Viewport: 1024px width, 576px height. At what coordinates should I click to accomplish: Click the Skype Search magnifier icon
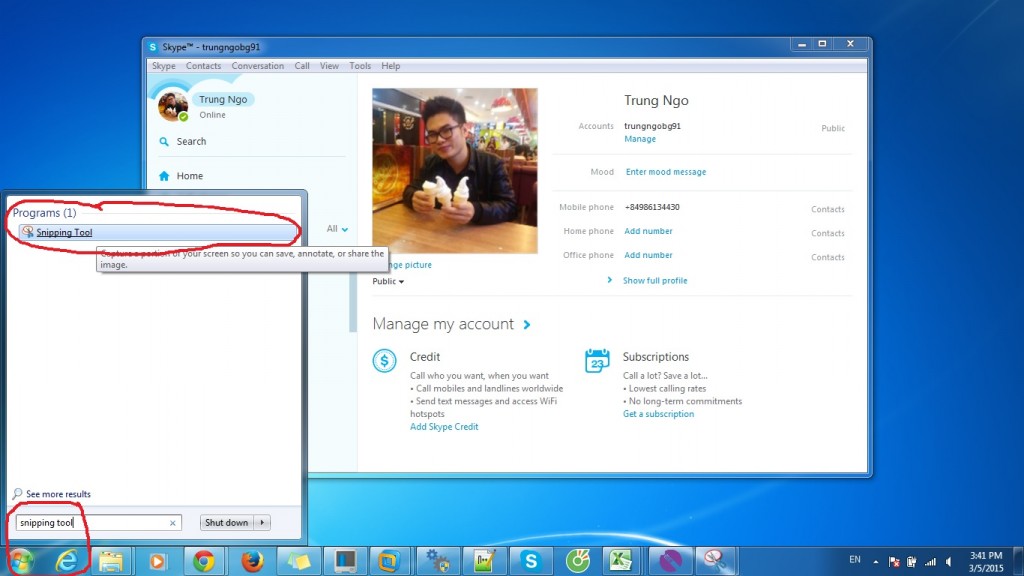pos(164,141)
